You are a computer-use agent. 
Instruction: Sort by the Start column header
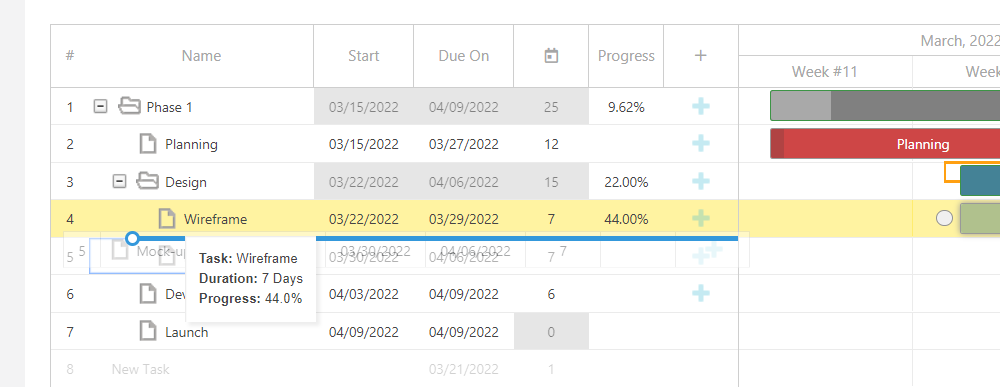[364, 55]
